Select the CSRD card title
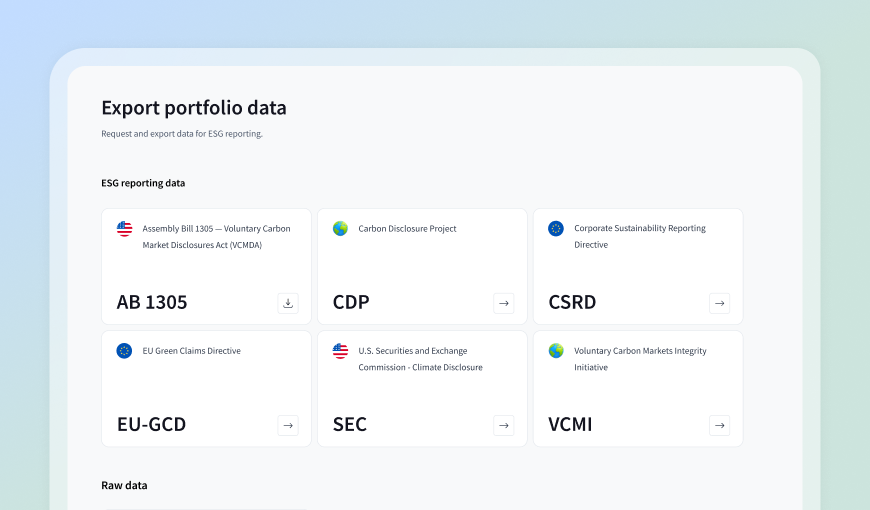 [572, 302]
